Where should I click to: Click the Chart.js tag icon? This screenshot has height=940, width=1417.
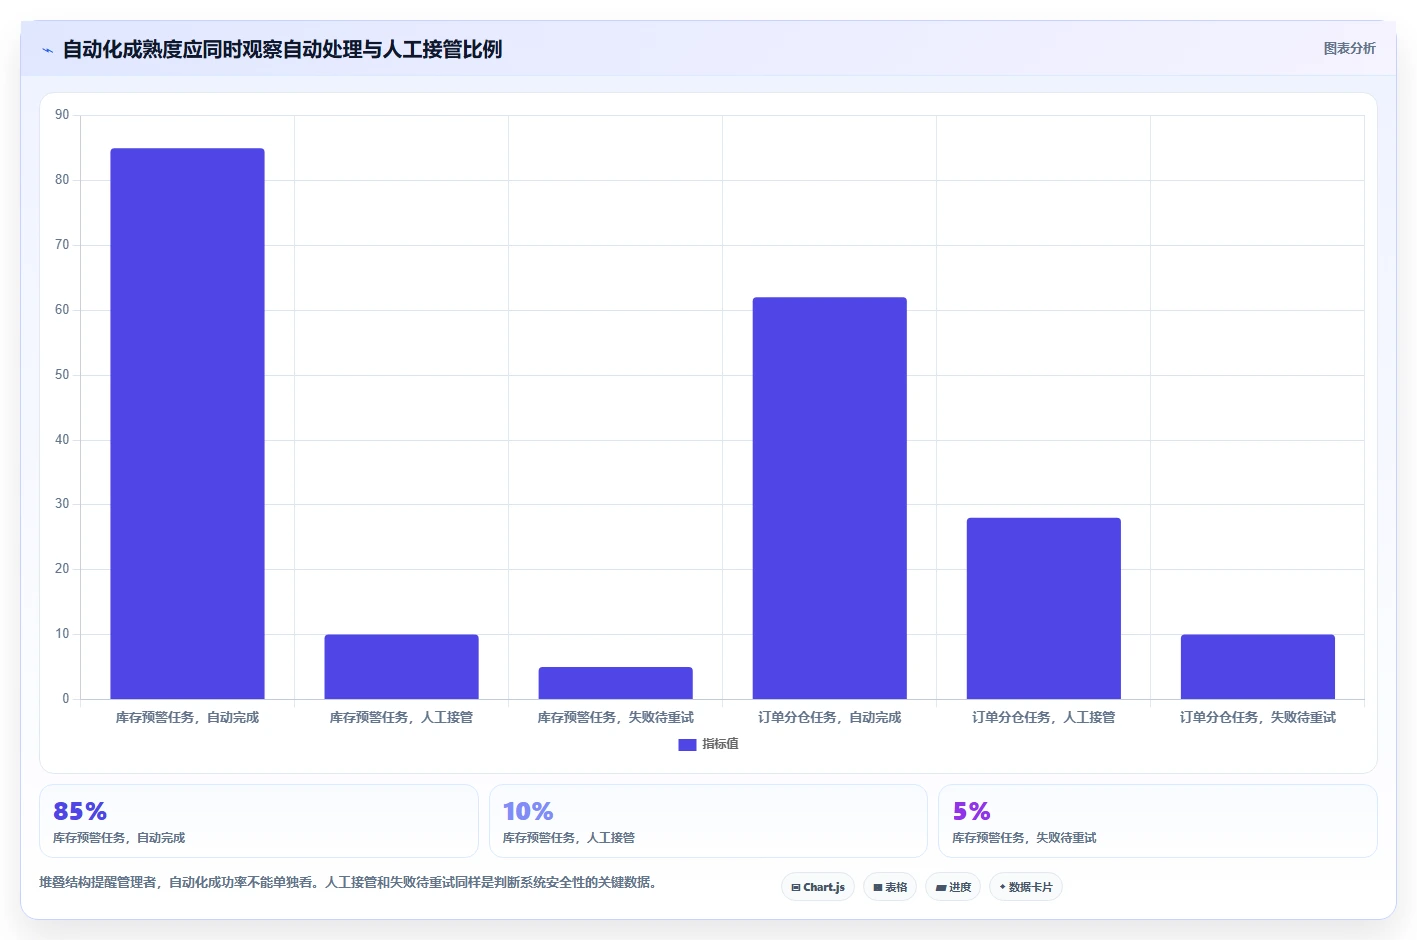click(796, 888)
